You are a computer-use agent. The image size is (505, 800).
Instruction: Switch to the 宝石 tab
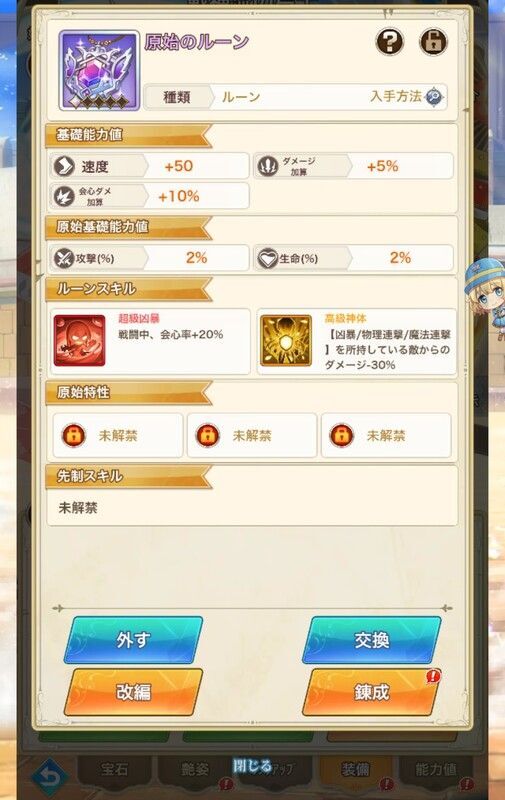click(114, 769)
